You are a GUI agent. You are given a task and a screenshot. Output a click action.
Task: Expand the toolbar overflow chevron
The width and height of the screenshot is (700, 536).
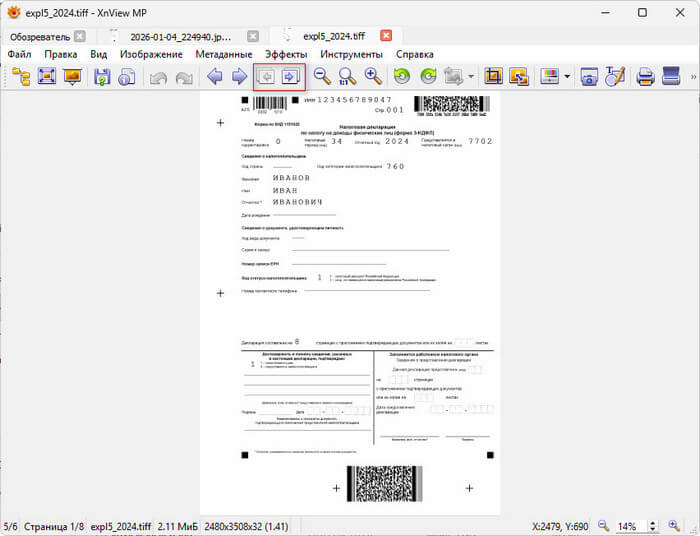click(x=692, y=76)
